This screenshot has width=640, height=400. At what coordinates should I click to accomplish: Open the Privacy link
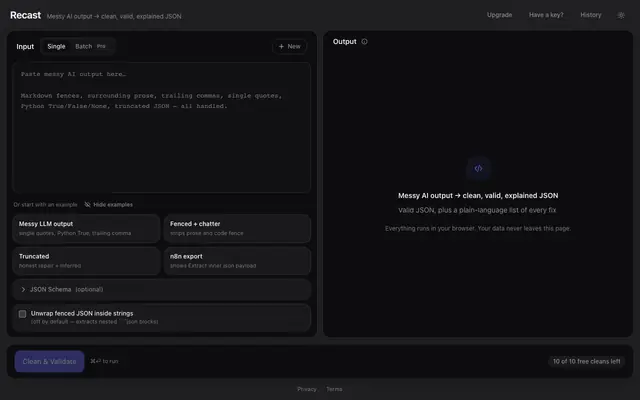click(307, 389)
